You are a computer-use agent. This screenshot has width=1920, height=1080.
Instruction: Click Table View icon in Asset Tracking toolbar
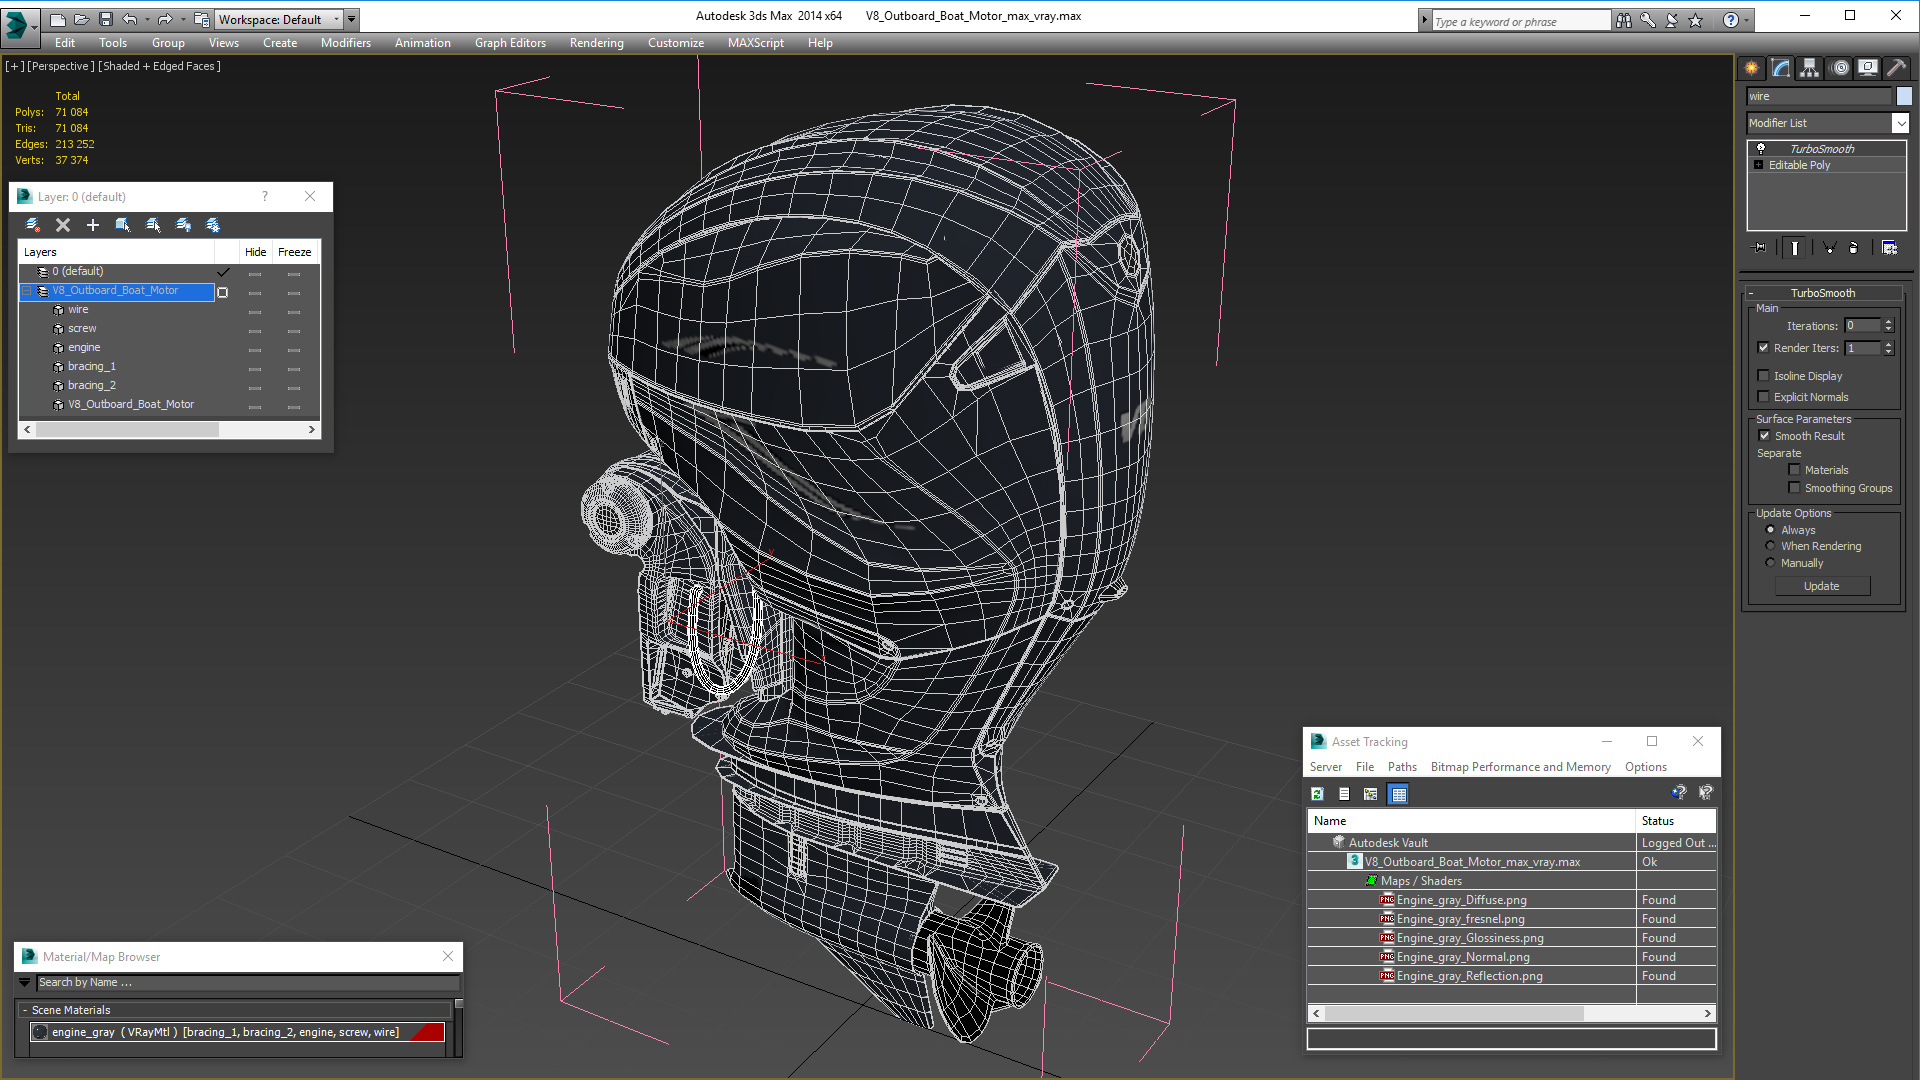pyautogui.click(x=1399, y=794)
